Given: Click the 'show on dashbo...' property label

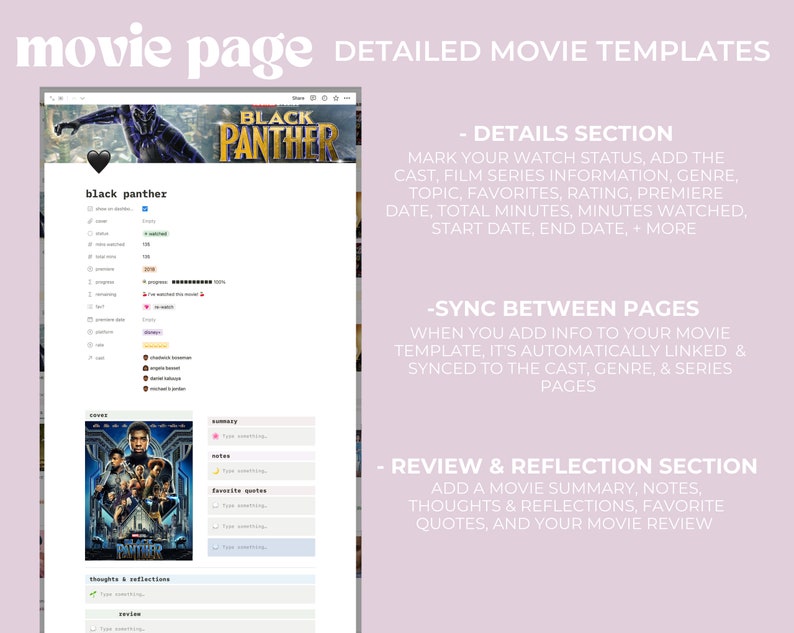Looking at the screenshot, I should pos(114,209).
